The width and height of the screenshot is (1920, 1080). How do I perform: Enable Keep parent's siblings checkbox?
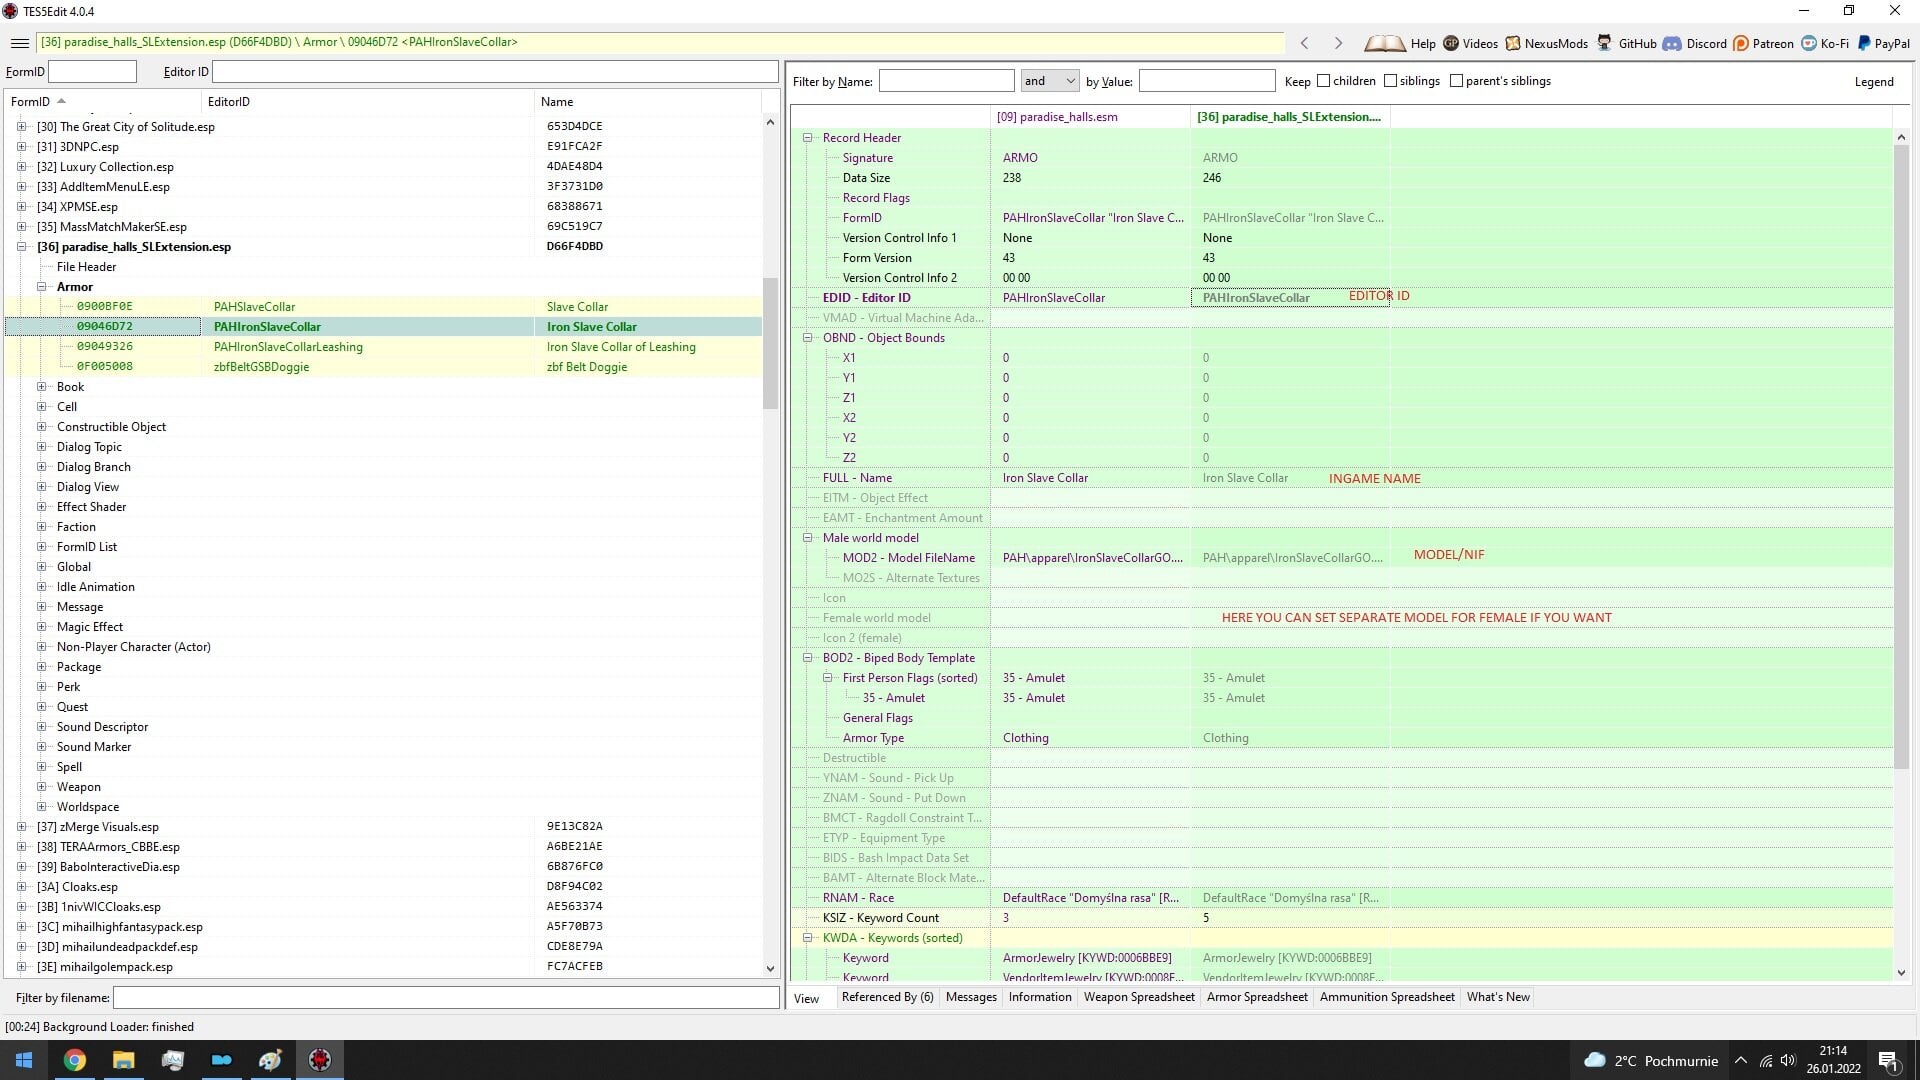(x=1456, y=81)
